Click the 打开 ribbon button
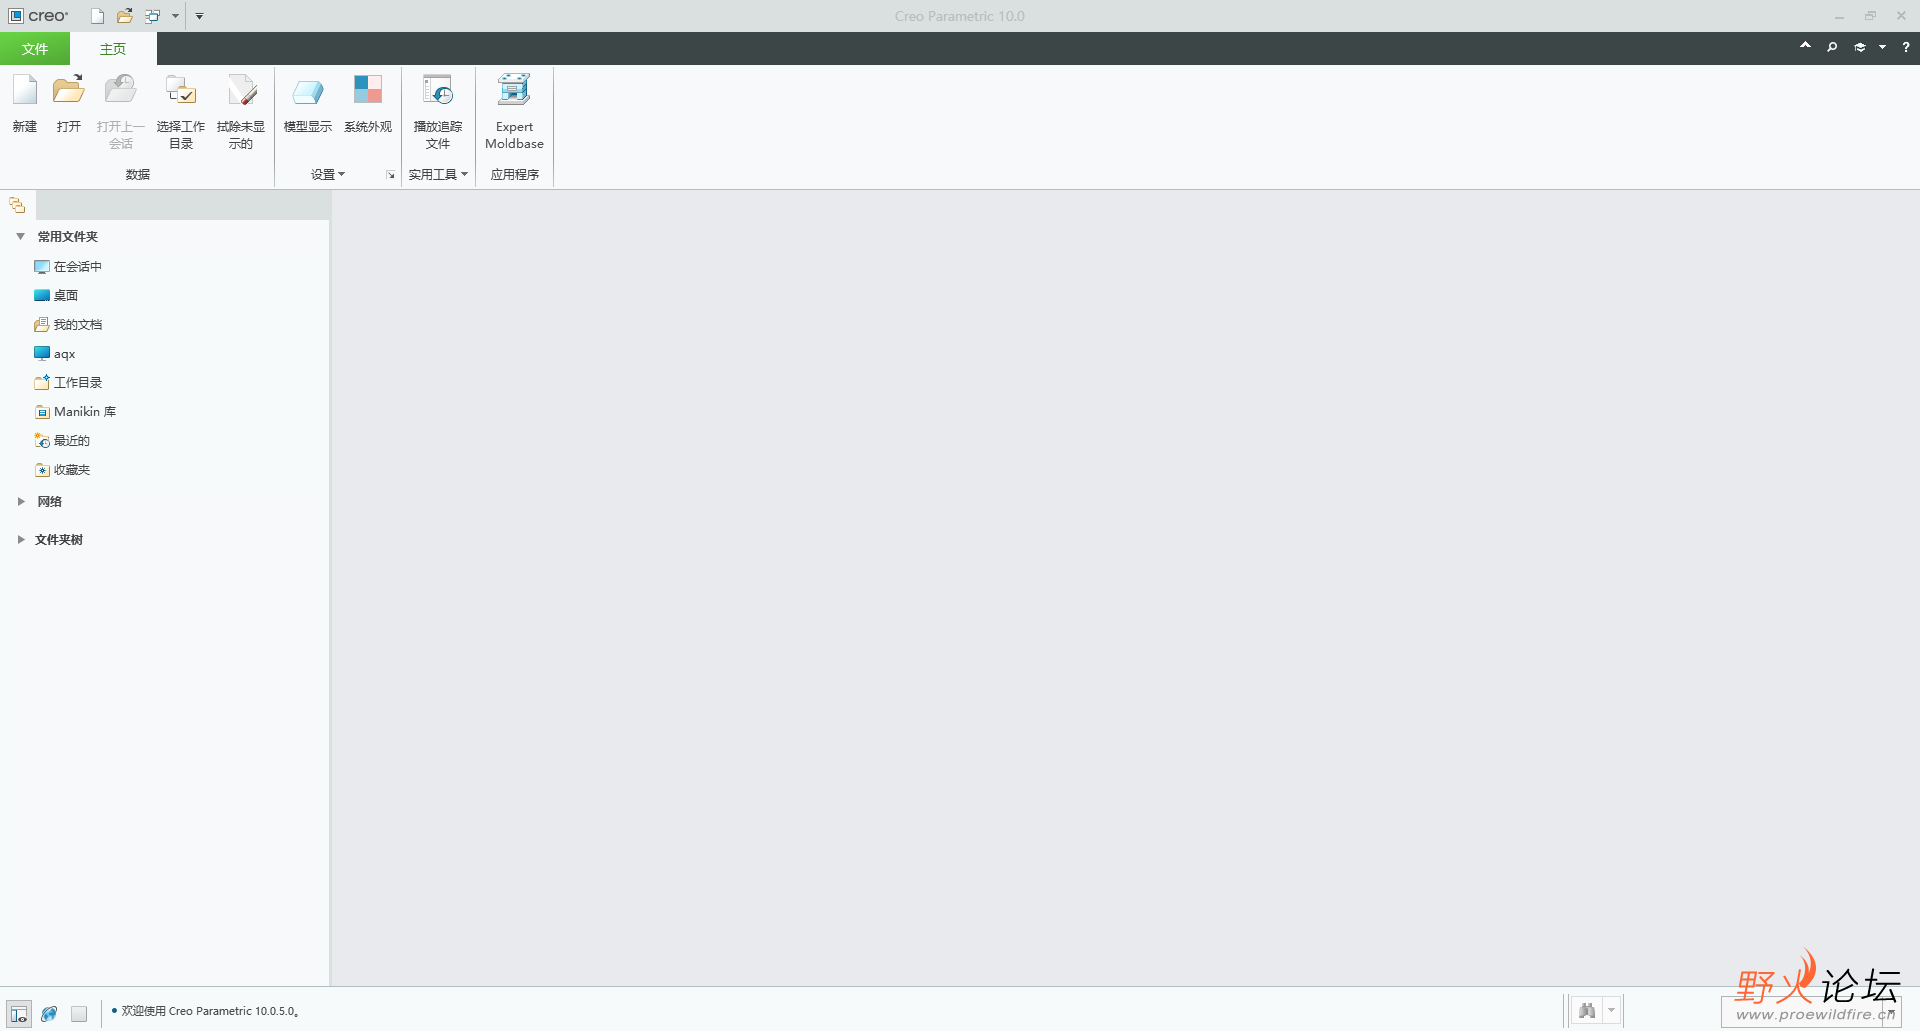The width and height of the screenshot is (1920, 1031). 69,104
